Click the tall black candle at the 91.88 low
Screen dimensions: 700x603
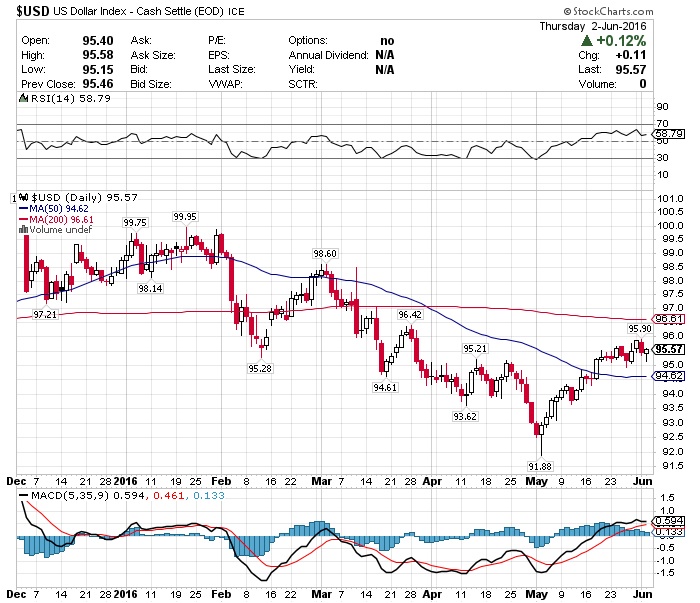[542, 437]
